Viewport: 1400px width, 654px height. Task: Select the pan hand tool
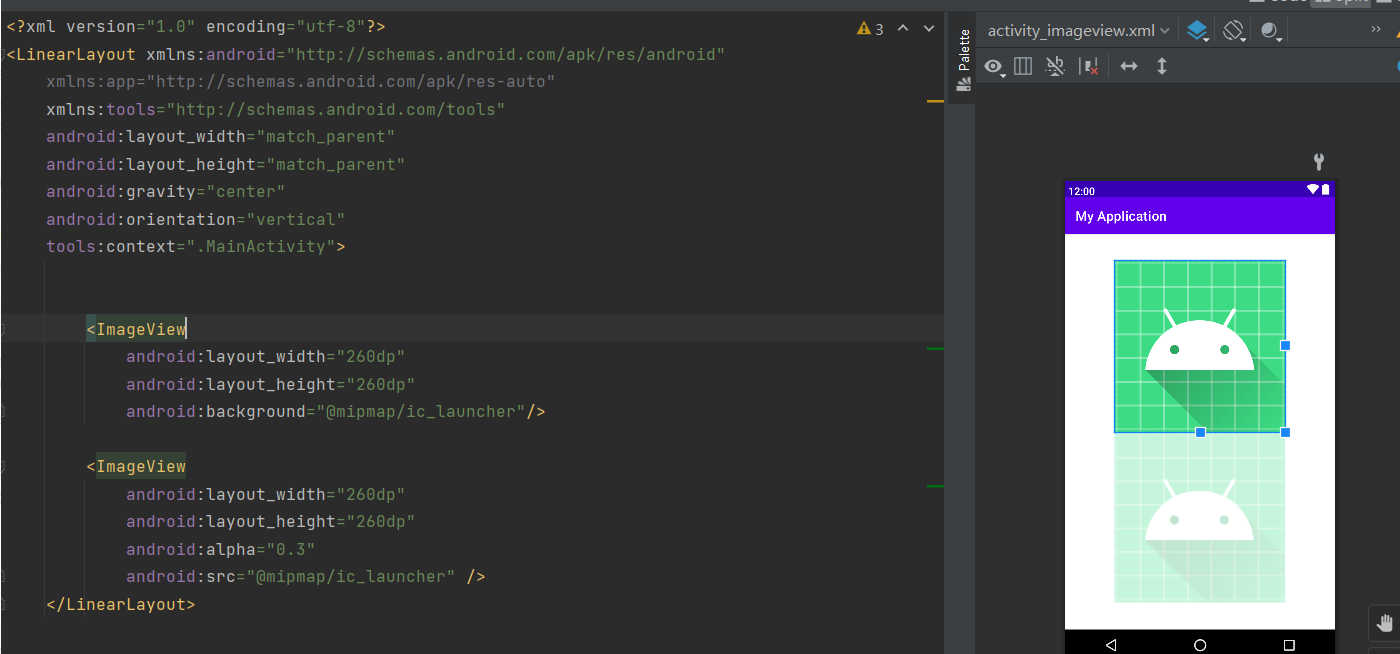coord(1385,624)
